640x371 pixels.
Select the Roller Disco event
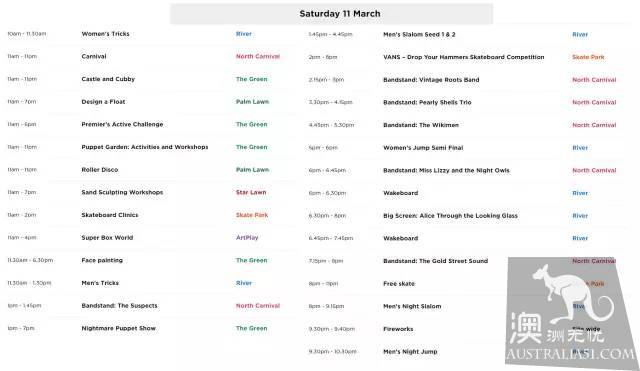tap(100, 170)
